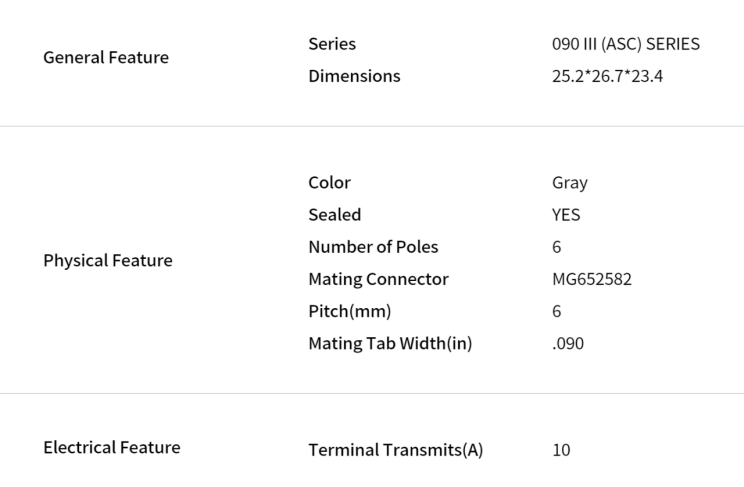Screen dimensions: 744x487
Task: Select the .090 tab width value
Action: click(567, 344)
